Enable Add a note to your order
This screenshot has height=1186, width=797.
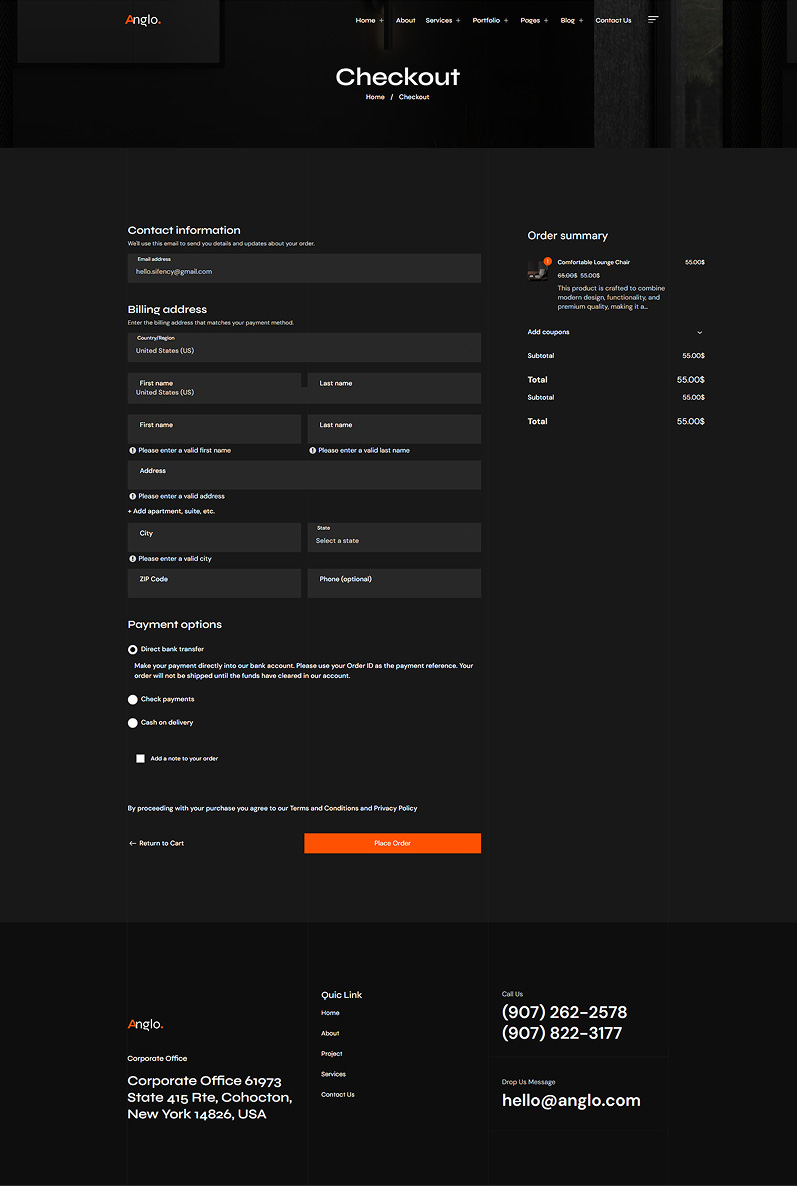(141, 759)
